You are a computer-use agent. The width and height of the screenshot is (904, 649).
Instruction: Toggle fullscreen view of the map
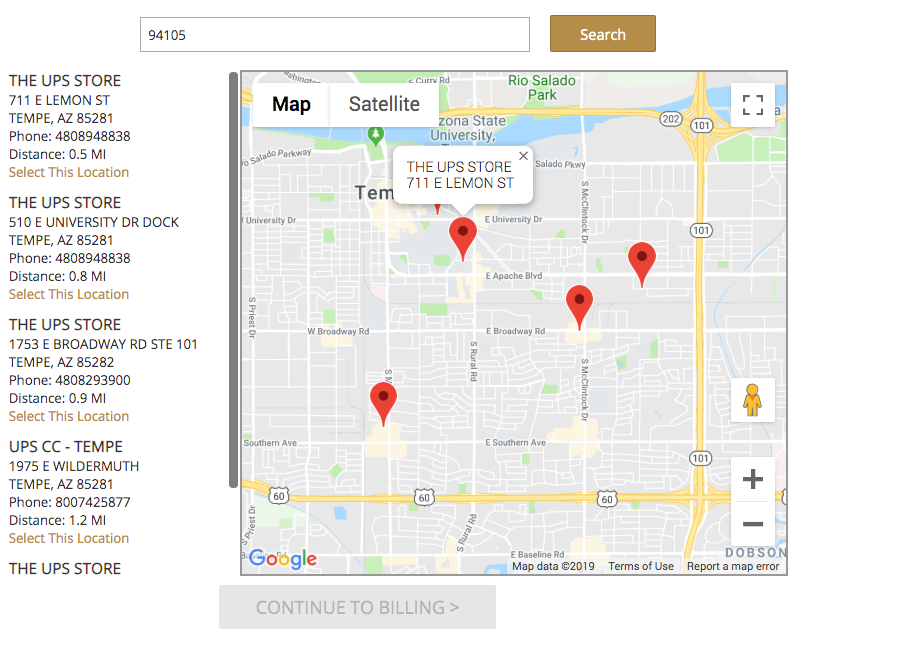click(752, 105)
